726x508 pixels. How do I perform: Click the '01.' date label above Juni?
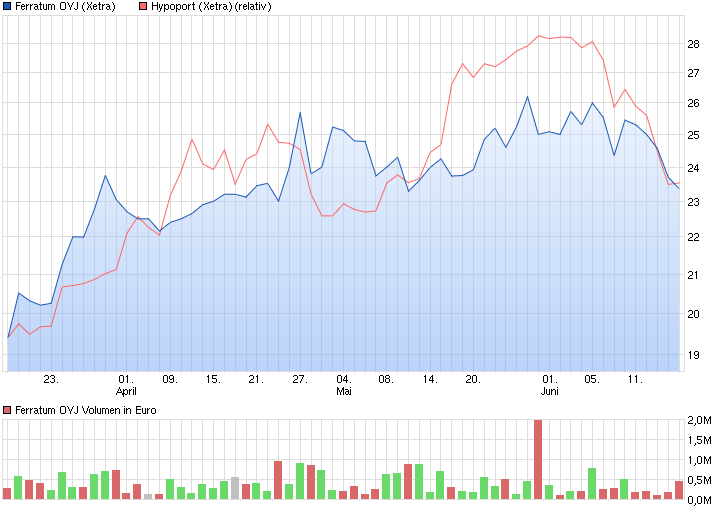click(x=550, y=379)
